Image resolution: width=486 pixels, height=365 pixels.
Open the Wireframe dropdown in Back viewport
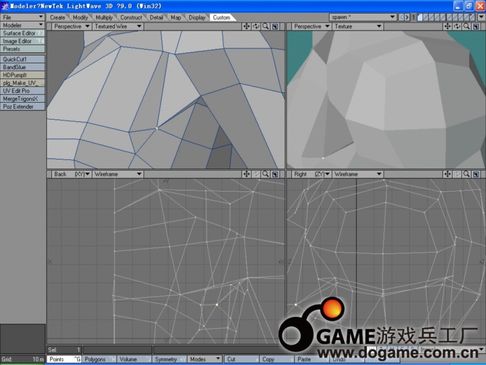[118, 174]
